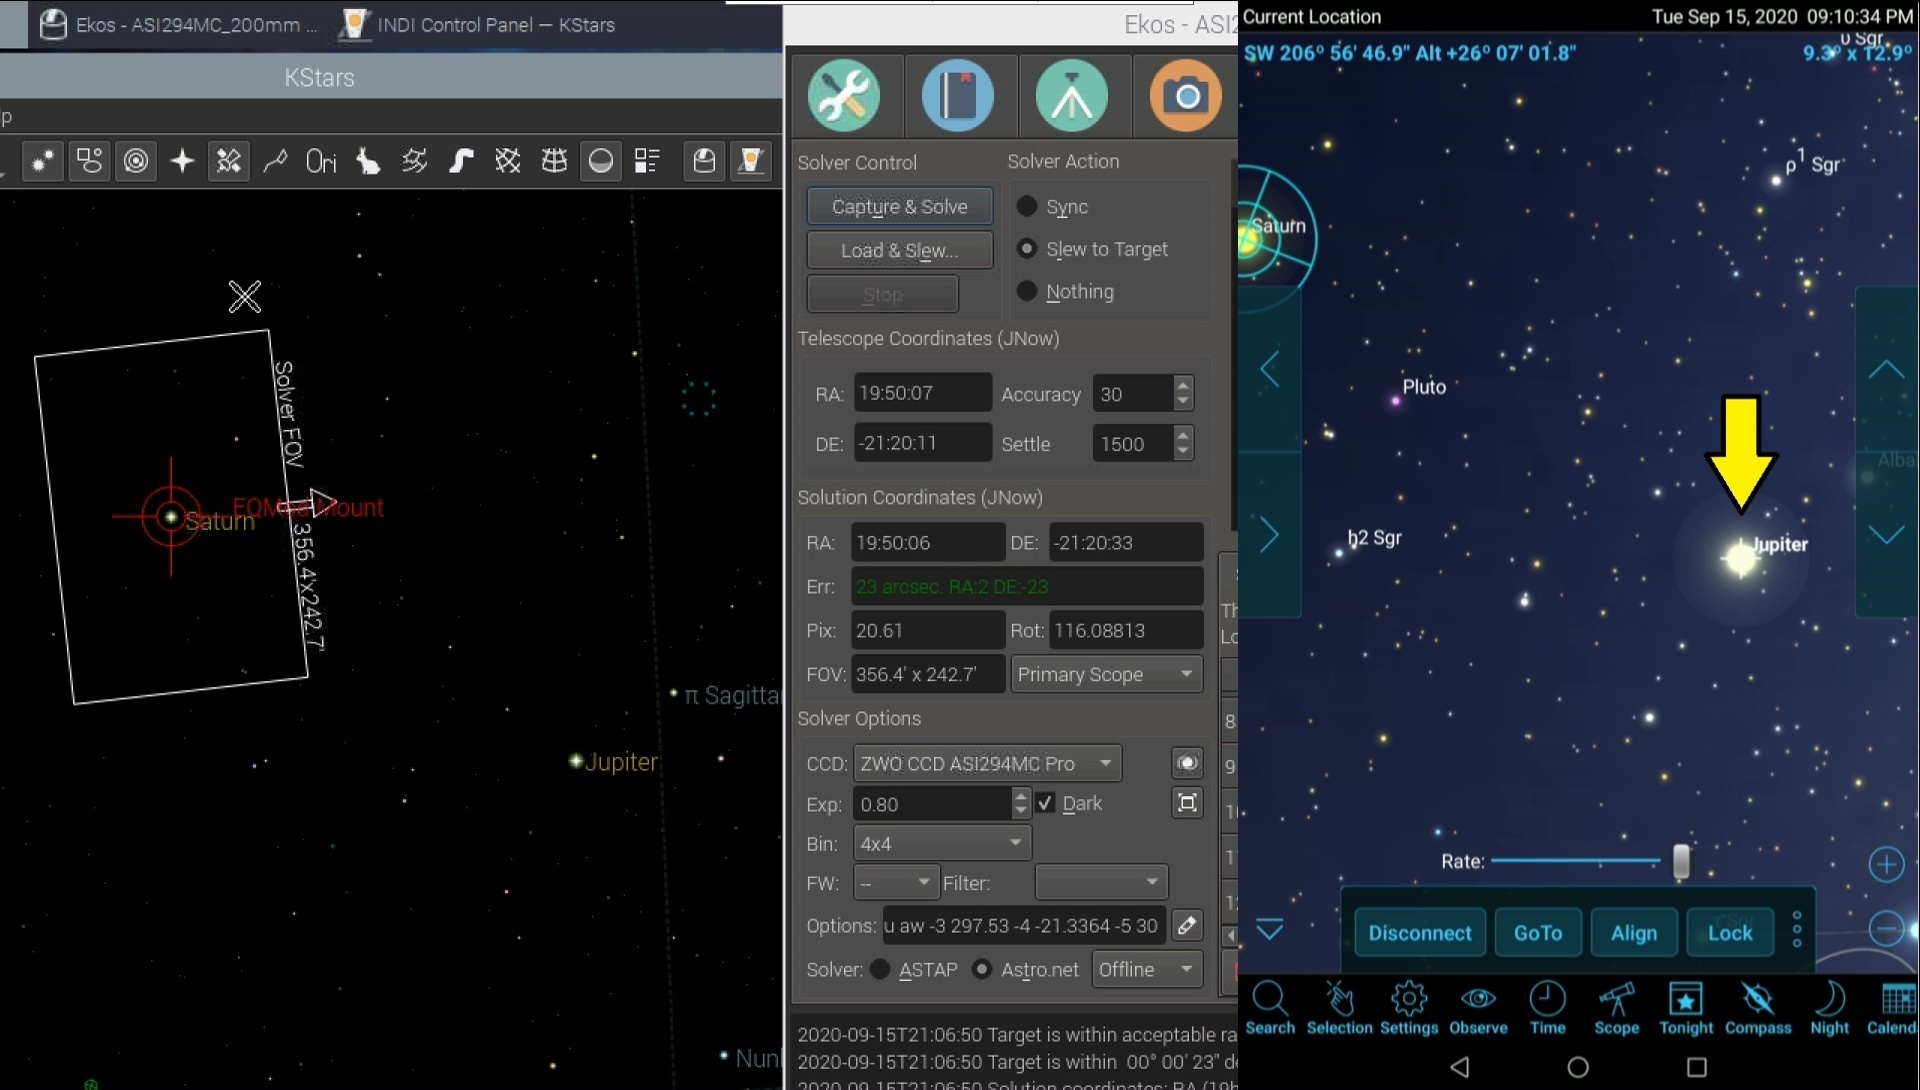Viewport: 1920px width, 1090px height.
Task: Open Offline solver type dropdown
Action: pyautogui.click(x=1147, y=969)
